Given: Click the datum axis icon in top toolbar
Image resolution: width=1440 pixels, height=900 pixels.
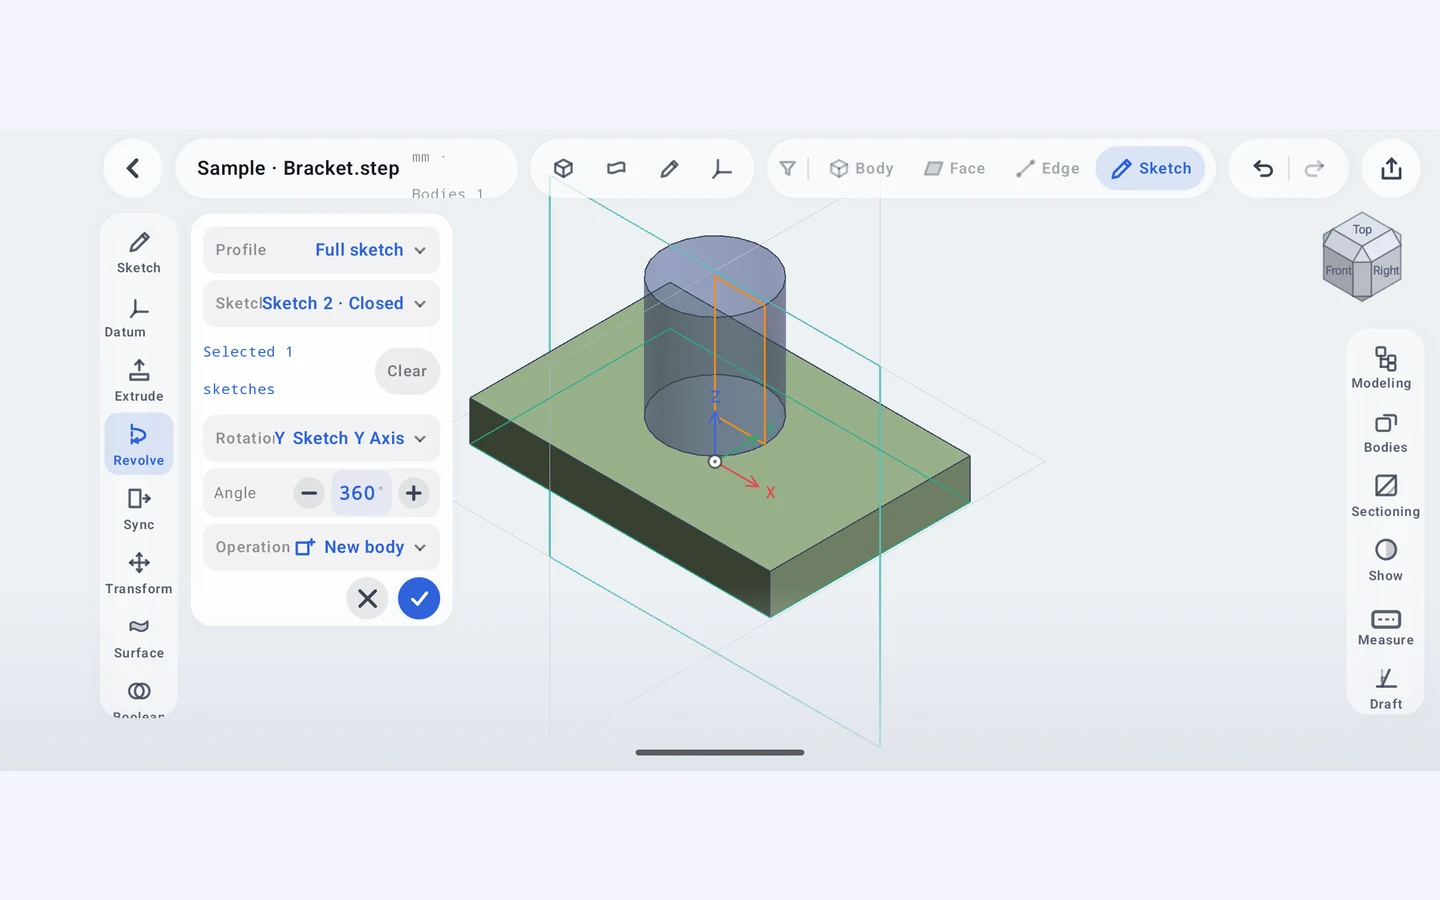Looking at the screenshot, I should [722, 168].
